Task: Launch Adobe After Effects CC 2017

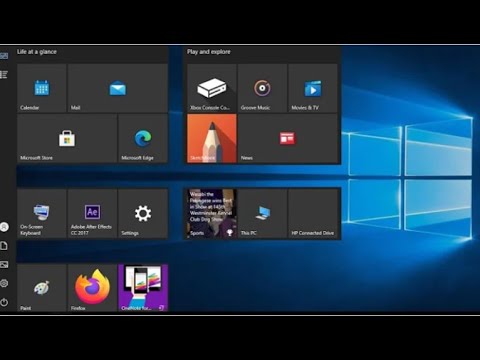Action: click(92, 214)
